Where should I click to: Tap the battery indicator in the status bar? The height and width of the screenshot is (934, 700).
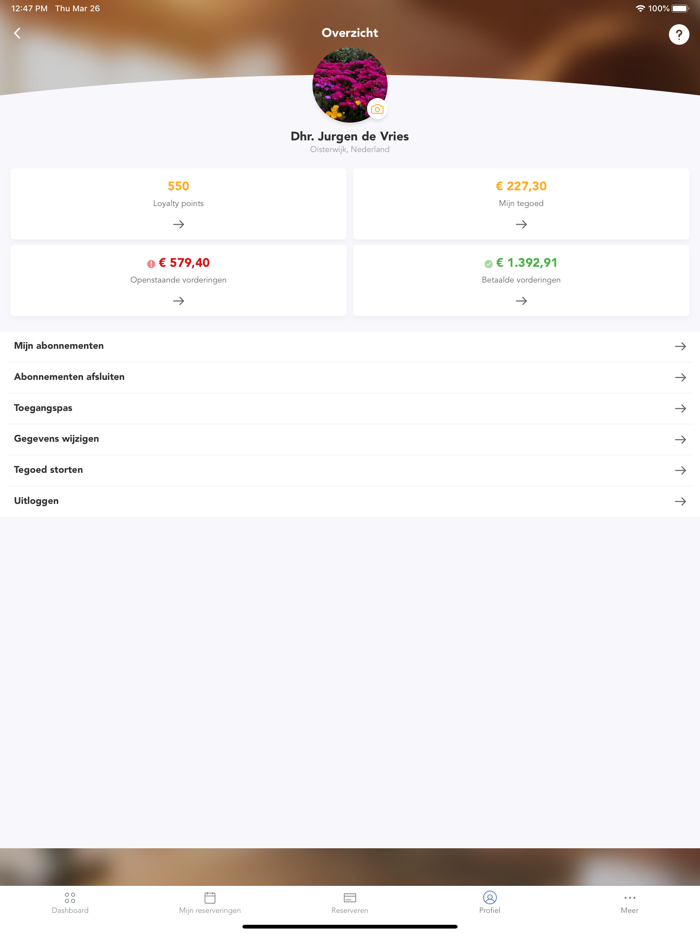click(x=683, y=9)
